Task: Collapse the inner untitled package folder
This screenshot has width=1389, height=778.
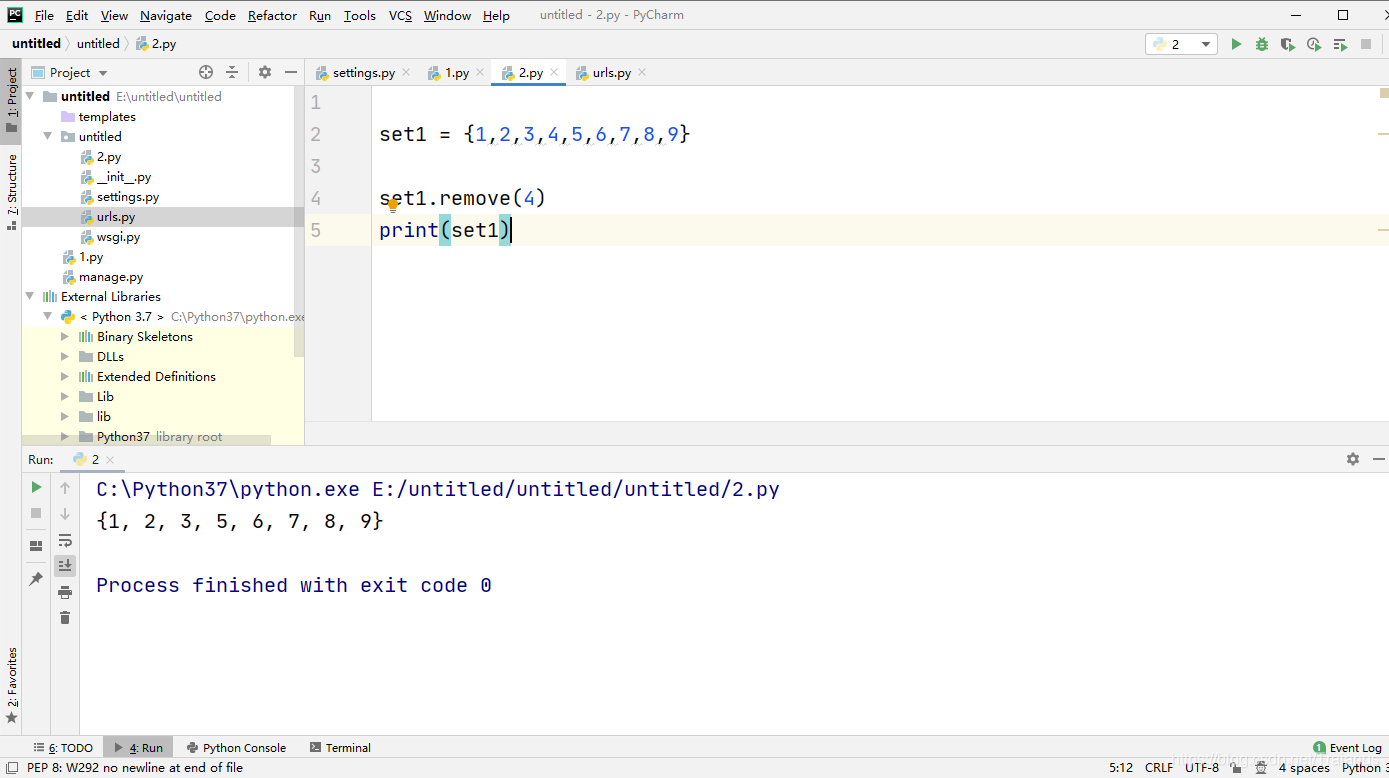Action: coord(48,136)
